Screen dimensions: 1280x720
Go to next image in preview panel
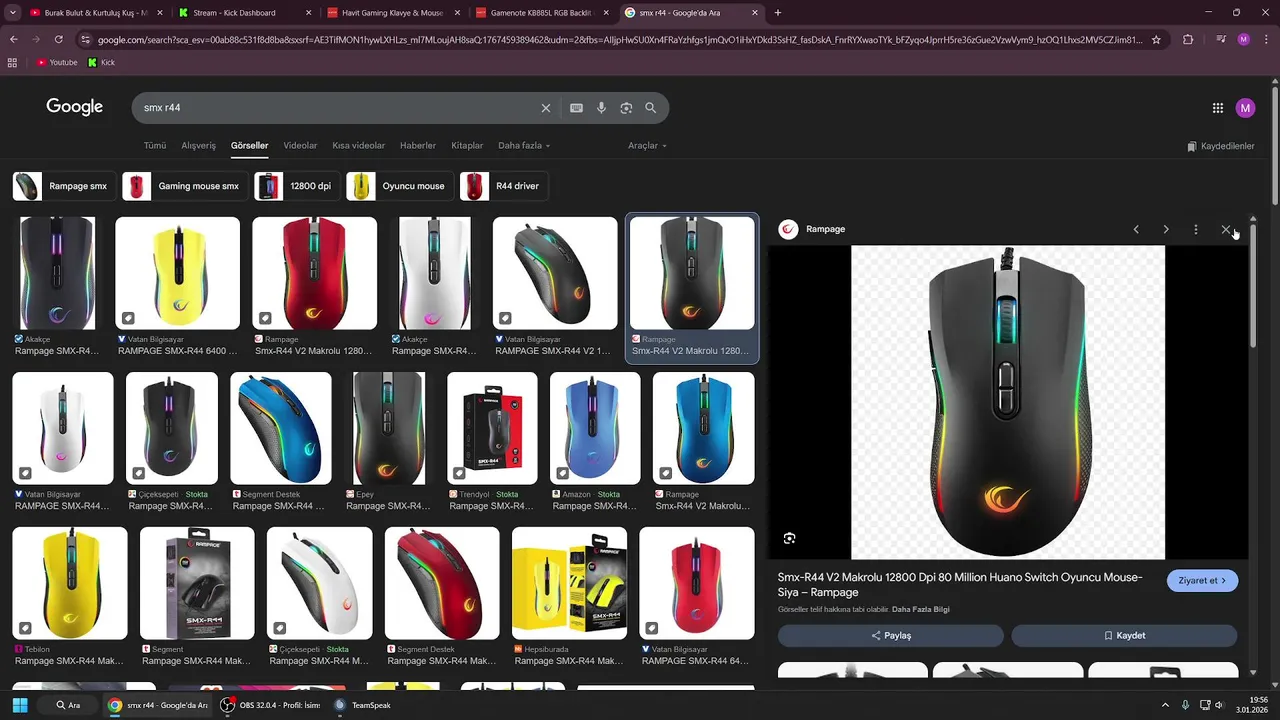(1166, 229)
